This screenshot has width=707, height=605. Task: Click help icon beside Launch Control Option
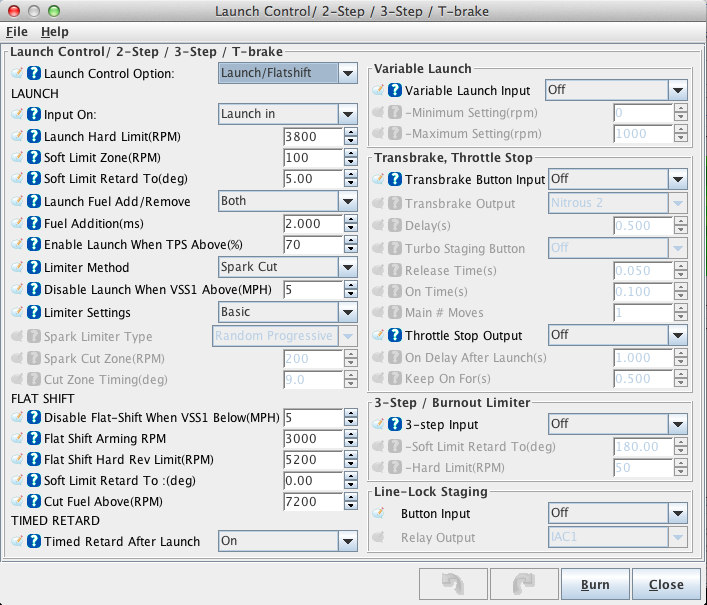point(33,73)
